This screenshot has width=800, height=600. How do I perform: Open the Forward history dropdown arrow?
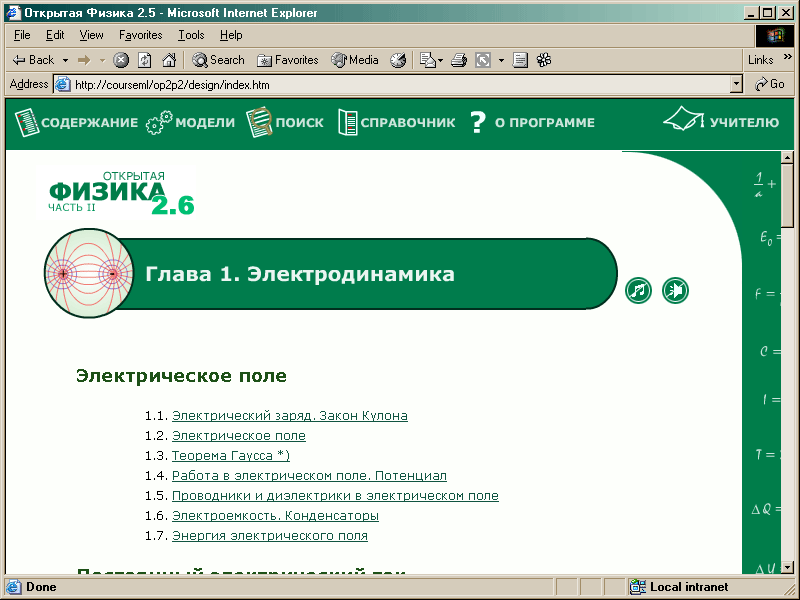pyautogui.click(x=102, y=60)
